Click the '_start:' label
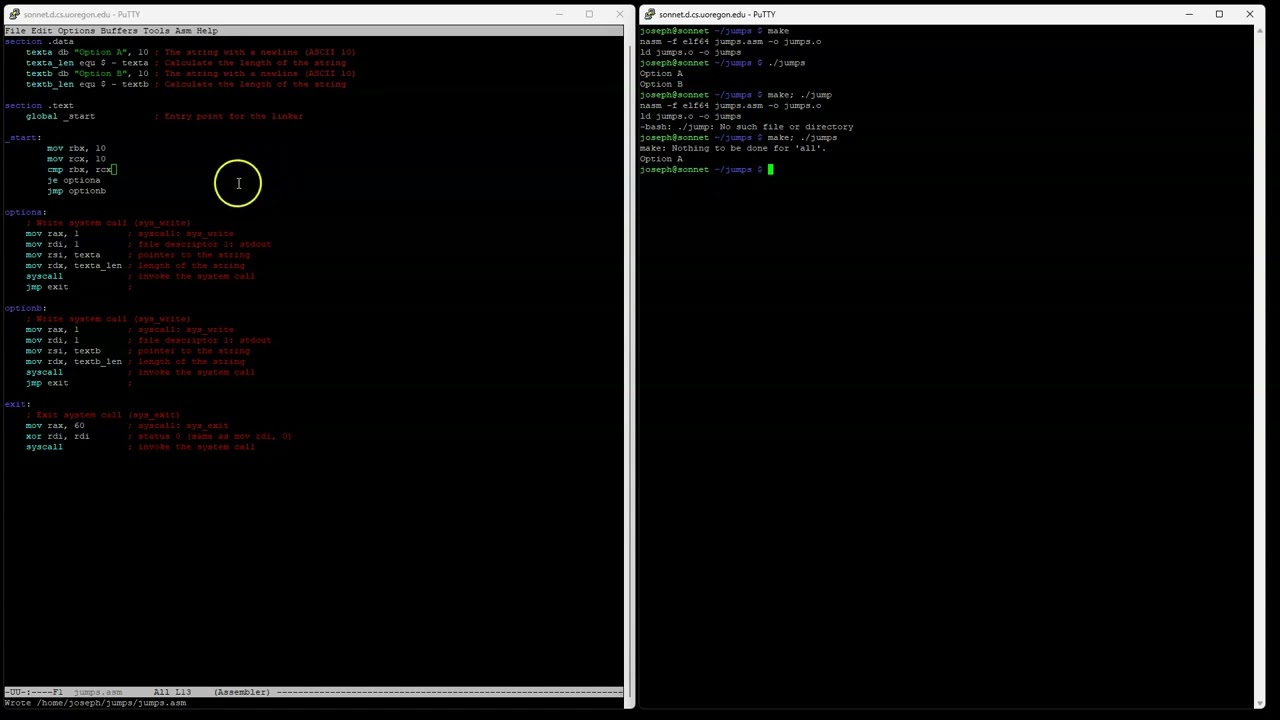The width and height of the screenshot is (1280, 720). (22, 138)
